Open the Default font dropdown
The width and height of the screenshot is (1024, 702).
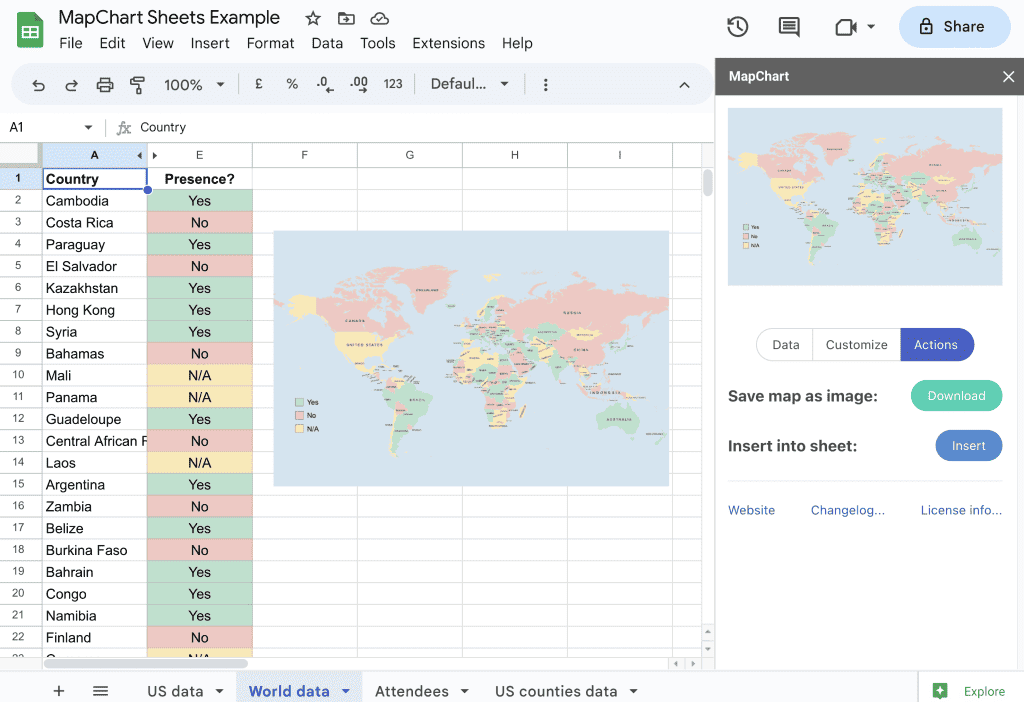470,84
